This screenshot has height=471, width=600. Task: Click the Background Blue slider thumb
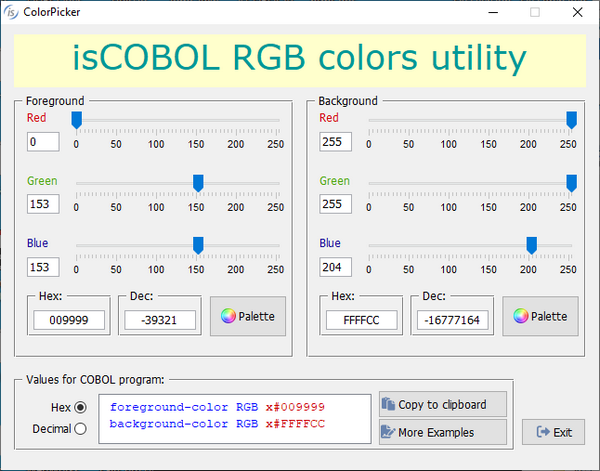pyautogui.click(x=532, y=245)
